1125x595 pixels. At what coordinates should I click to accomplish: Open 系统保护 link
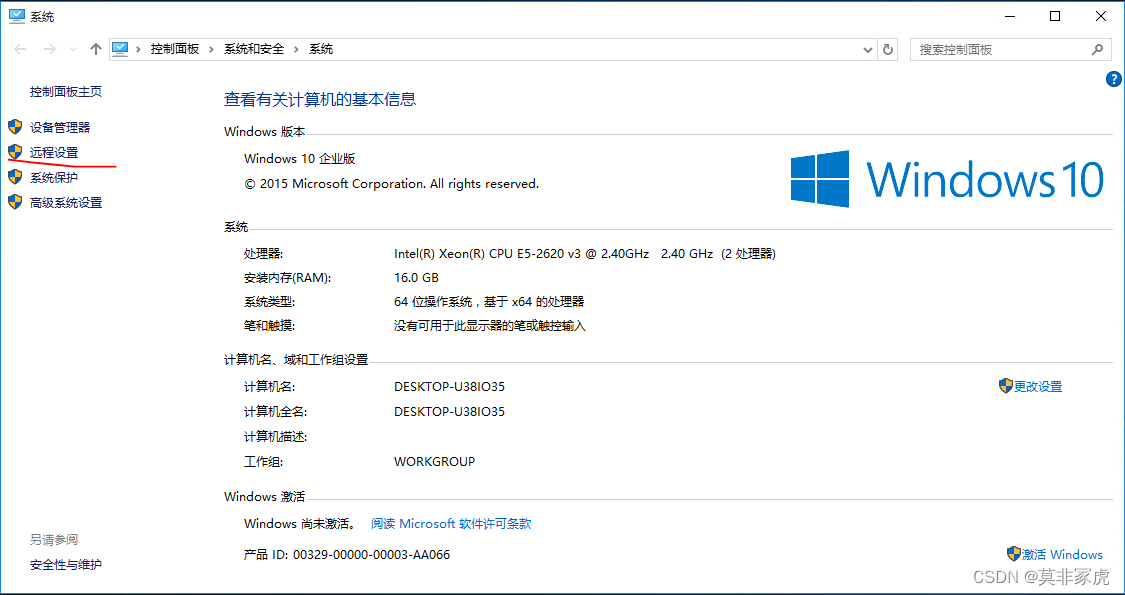pos(54,177)
